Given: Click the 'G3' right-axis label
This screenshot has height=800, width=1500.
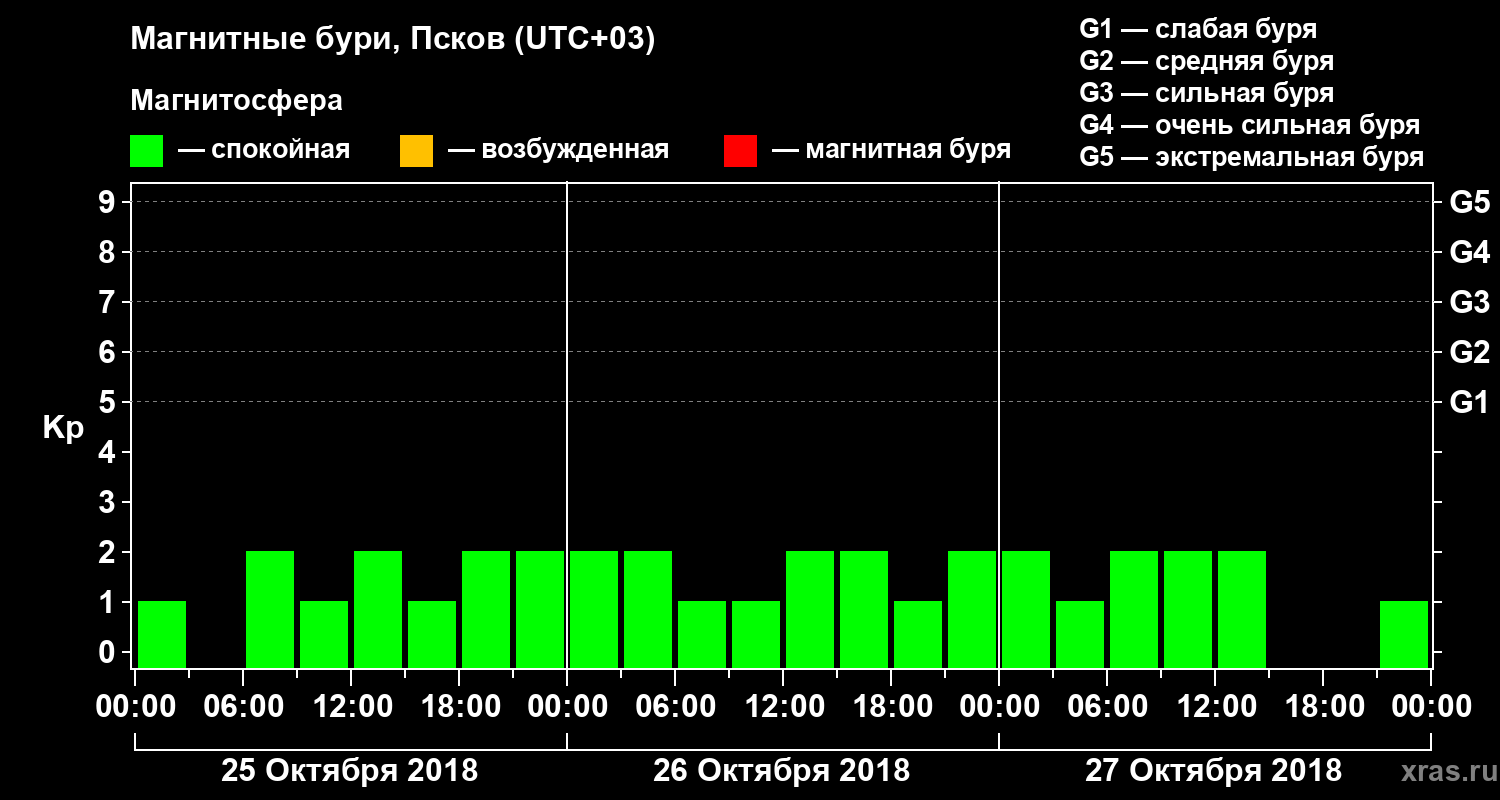Looking at the screenshot, I should click(1469, 302).
